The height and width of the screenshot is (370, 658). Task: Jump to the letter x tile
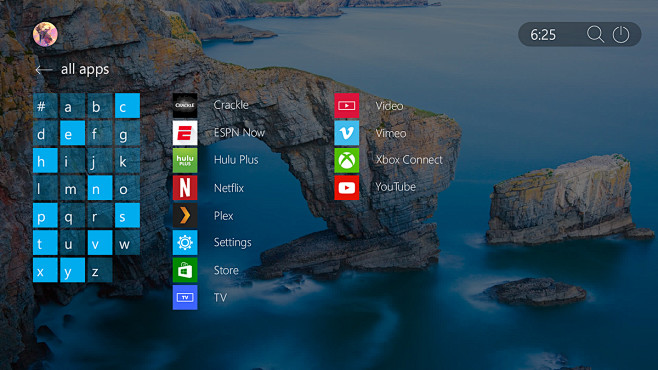pyautogui.click(x=45, y=270)
